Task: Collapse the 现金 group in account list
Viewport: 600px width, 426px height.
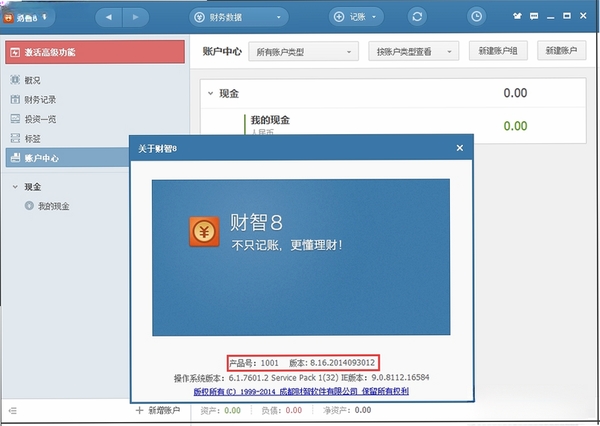Action: (x=210, y=93)
